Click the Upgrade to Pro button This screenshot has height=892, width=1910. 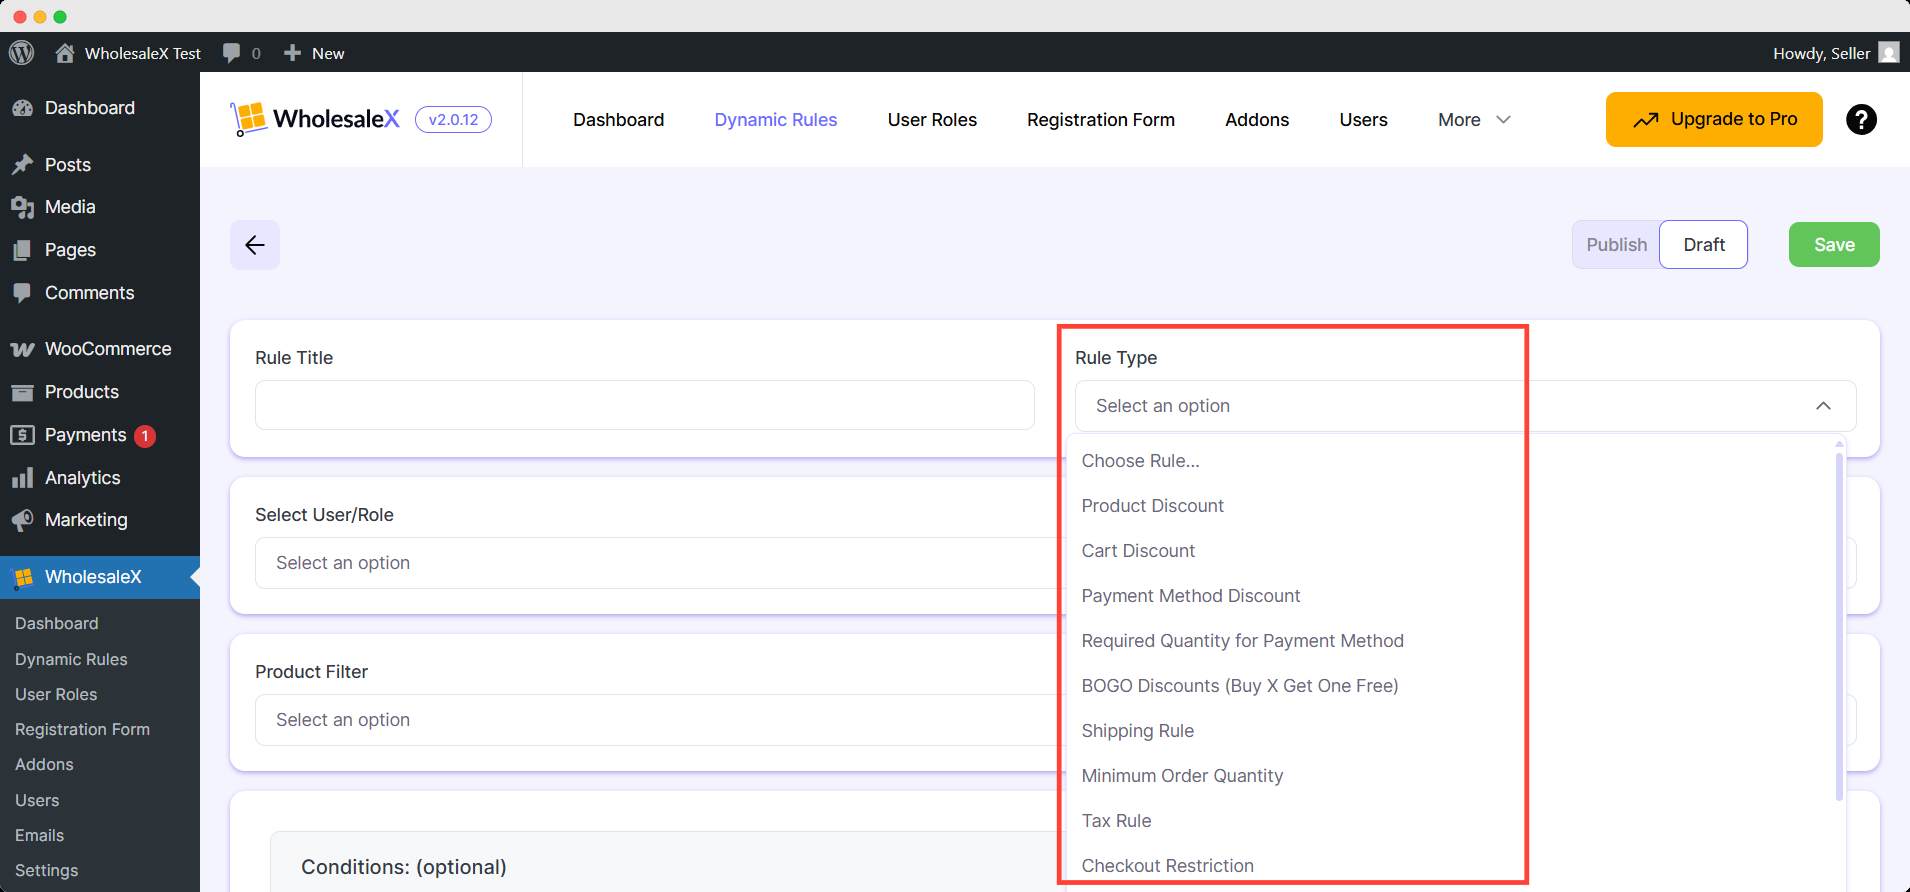(1714, 119)
